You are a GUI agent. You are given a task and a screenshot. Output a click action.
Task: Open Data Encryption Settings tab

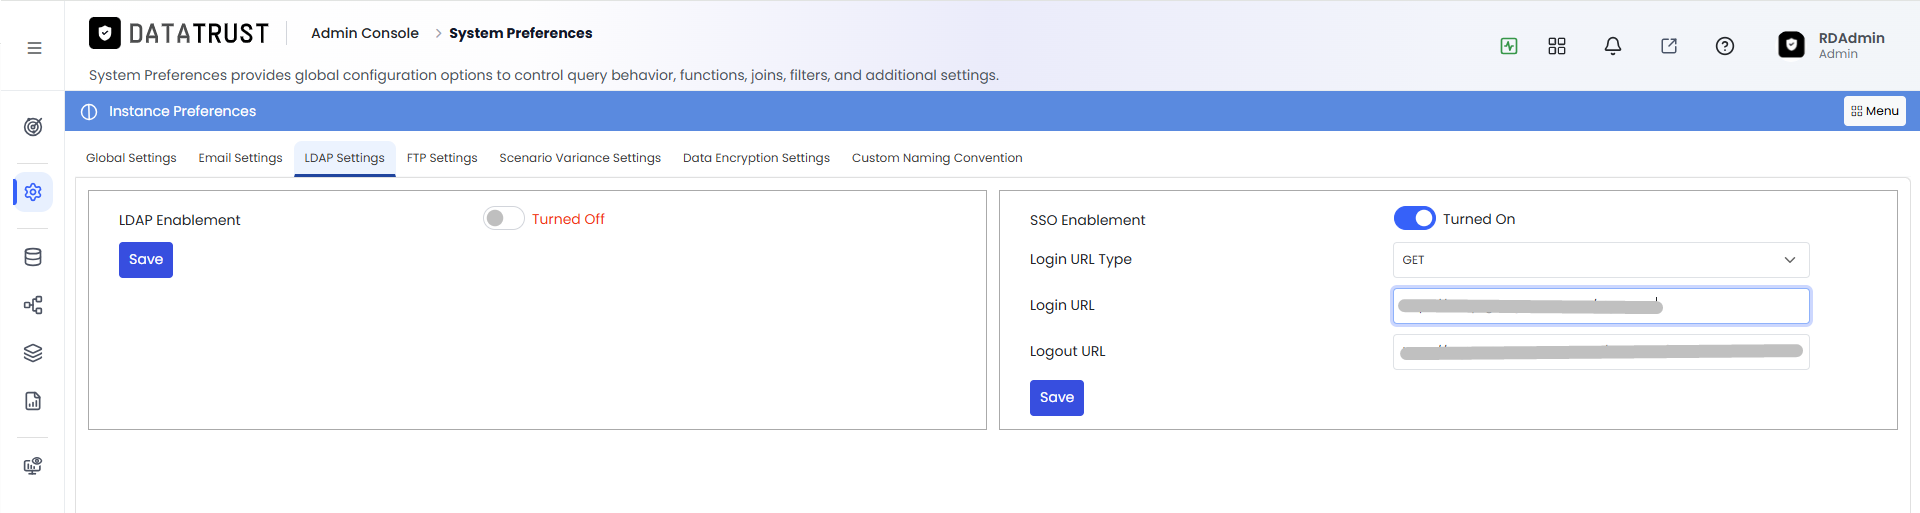point(756,158)
